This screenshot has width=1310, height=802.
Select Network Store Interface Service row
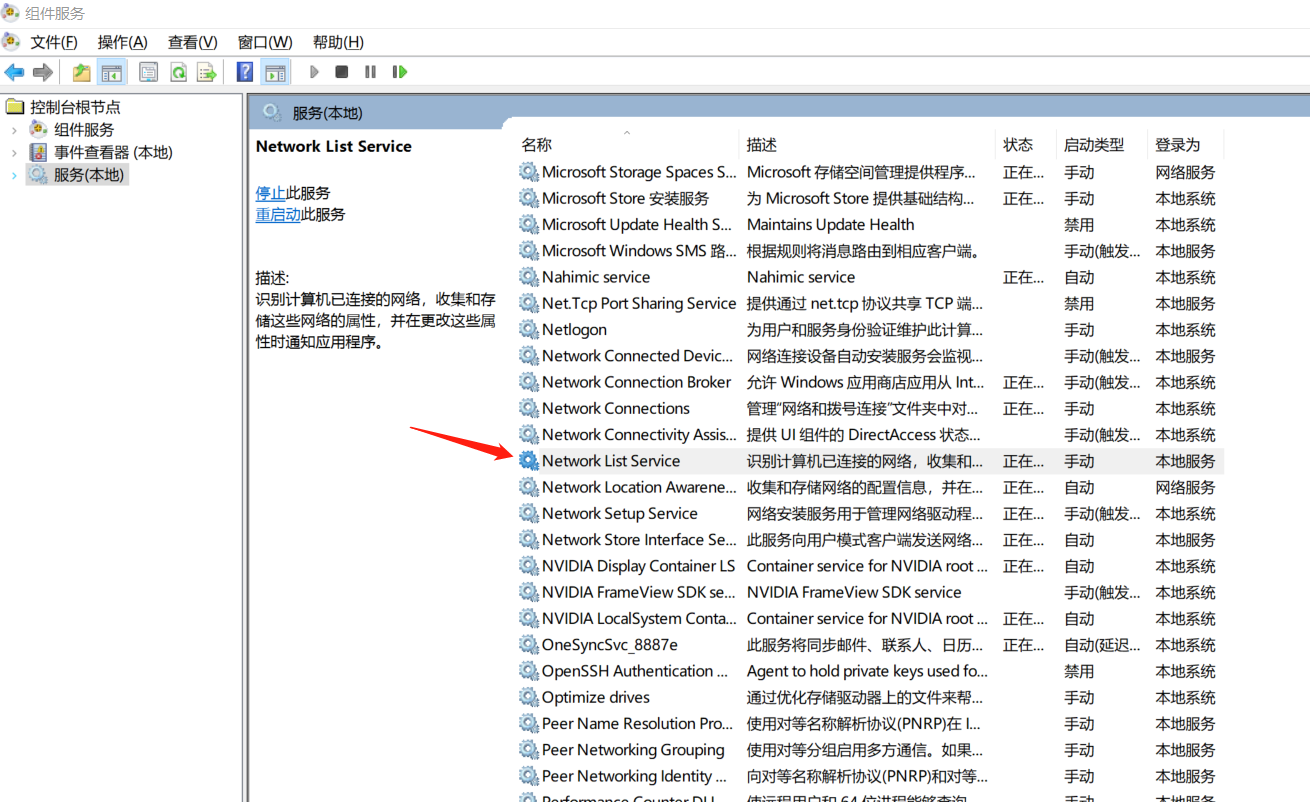pyautogui.click(x=870, y=540)
